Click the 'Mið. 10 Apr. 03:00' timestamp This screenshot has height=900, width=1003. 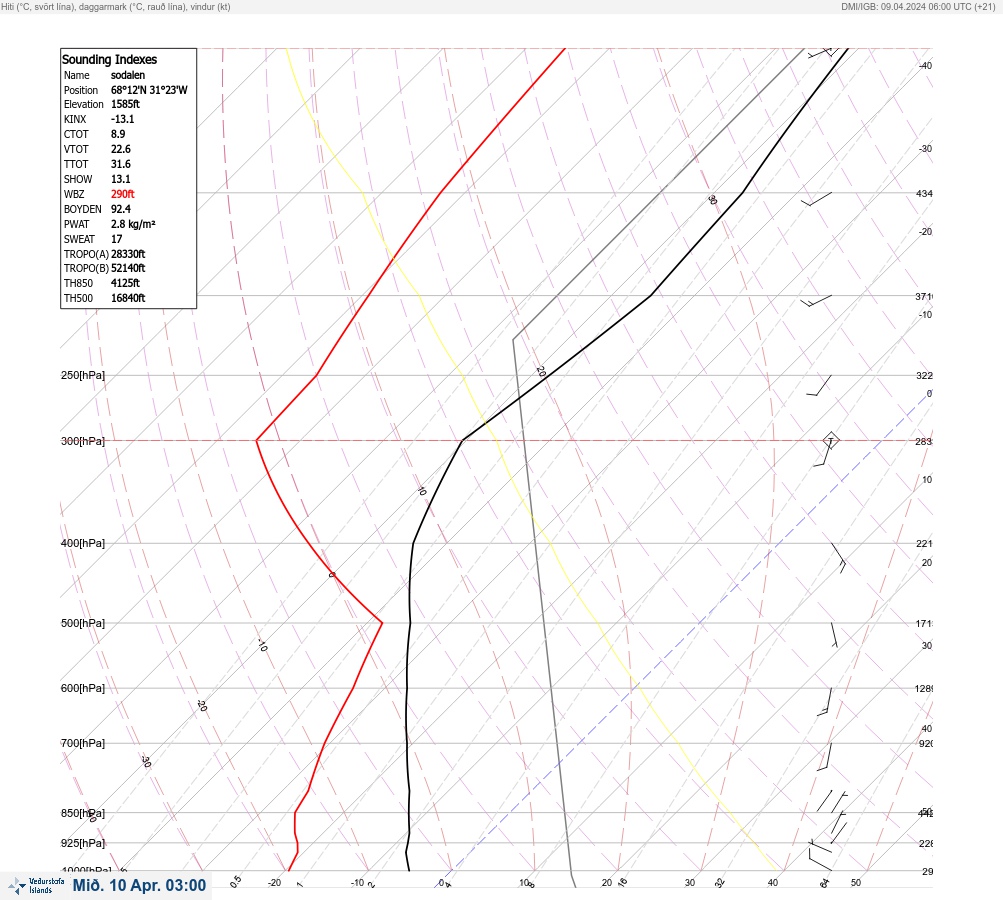(x=139, y=885)
